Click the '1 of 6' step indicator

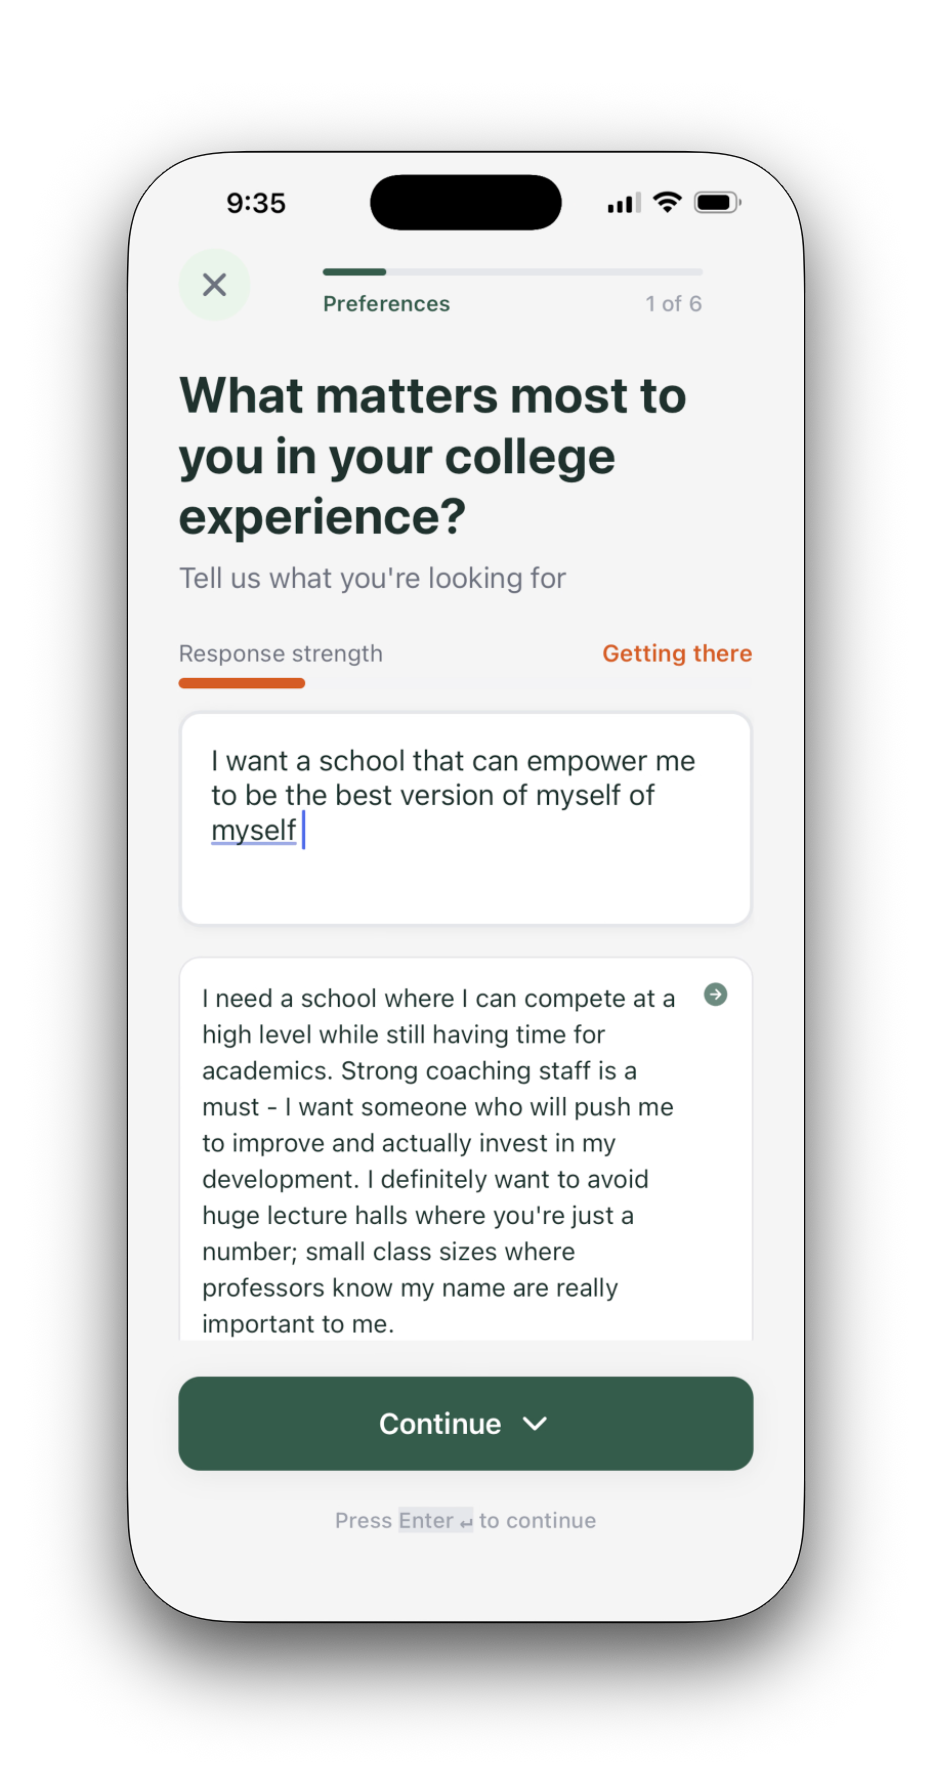[673, 303]
